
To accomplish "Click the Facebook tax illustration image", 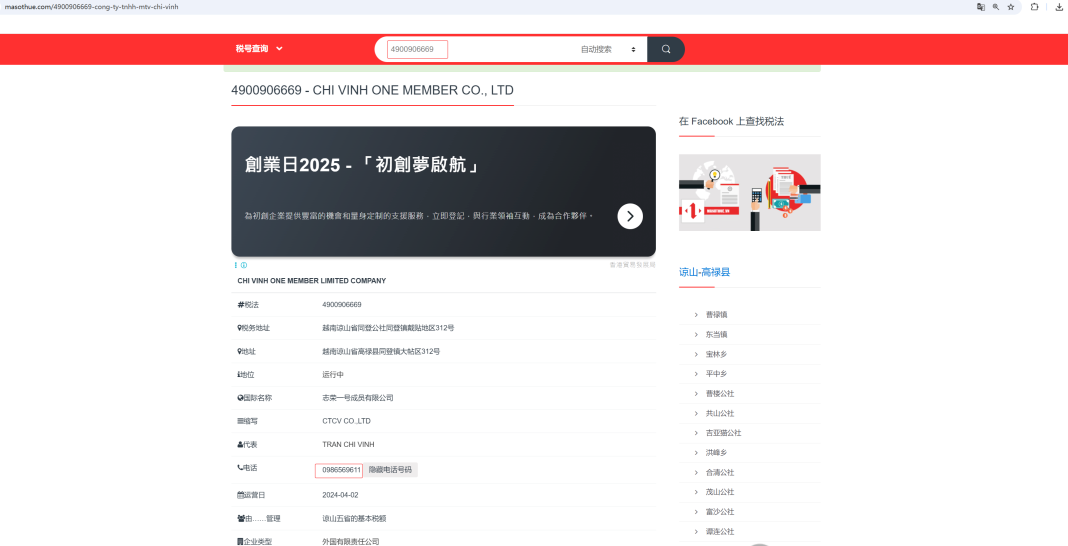I will pos(749,193).
